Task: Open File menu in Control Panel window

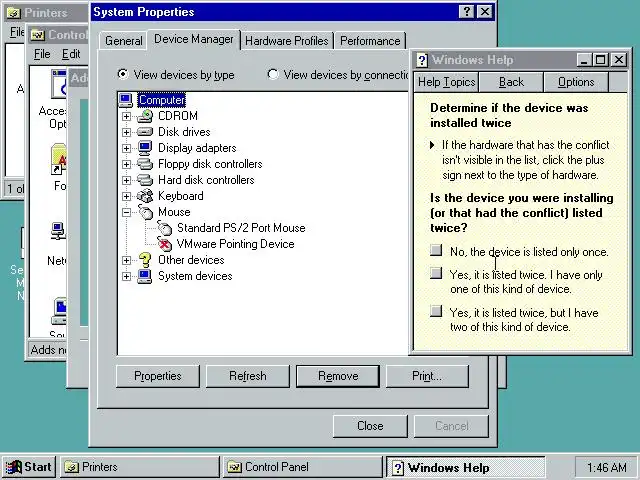Action: tap(42, 54)
